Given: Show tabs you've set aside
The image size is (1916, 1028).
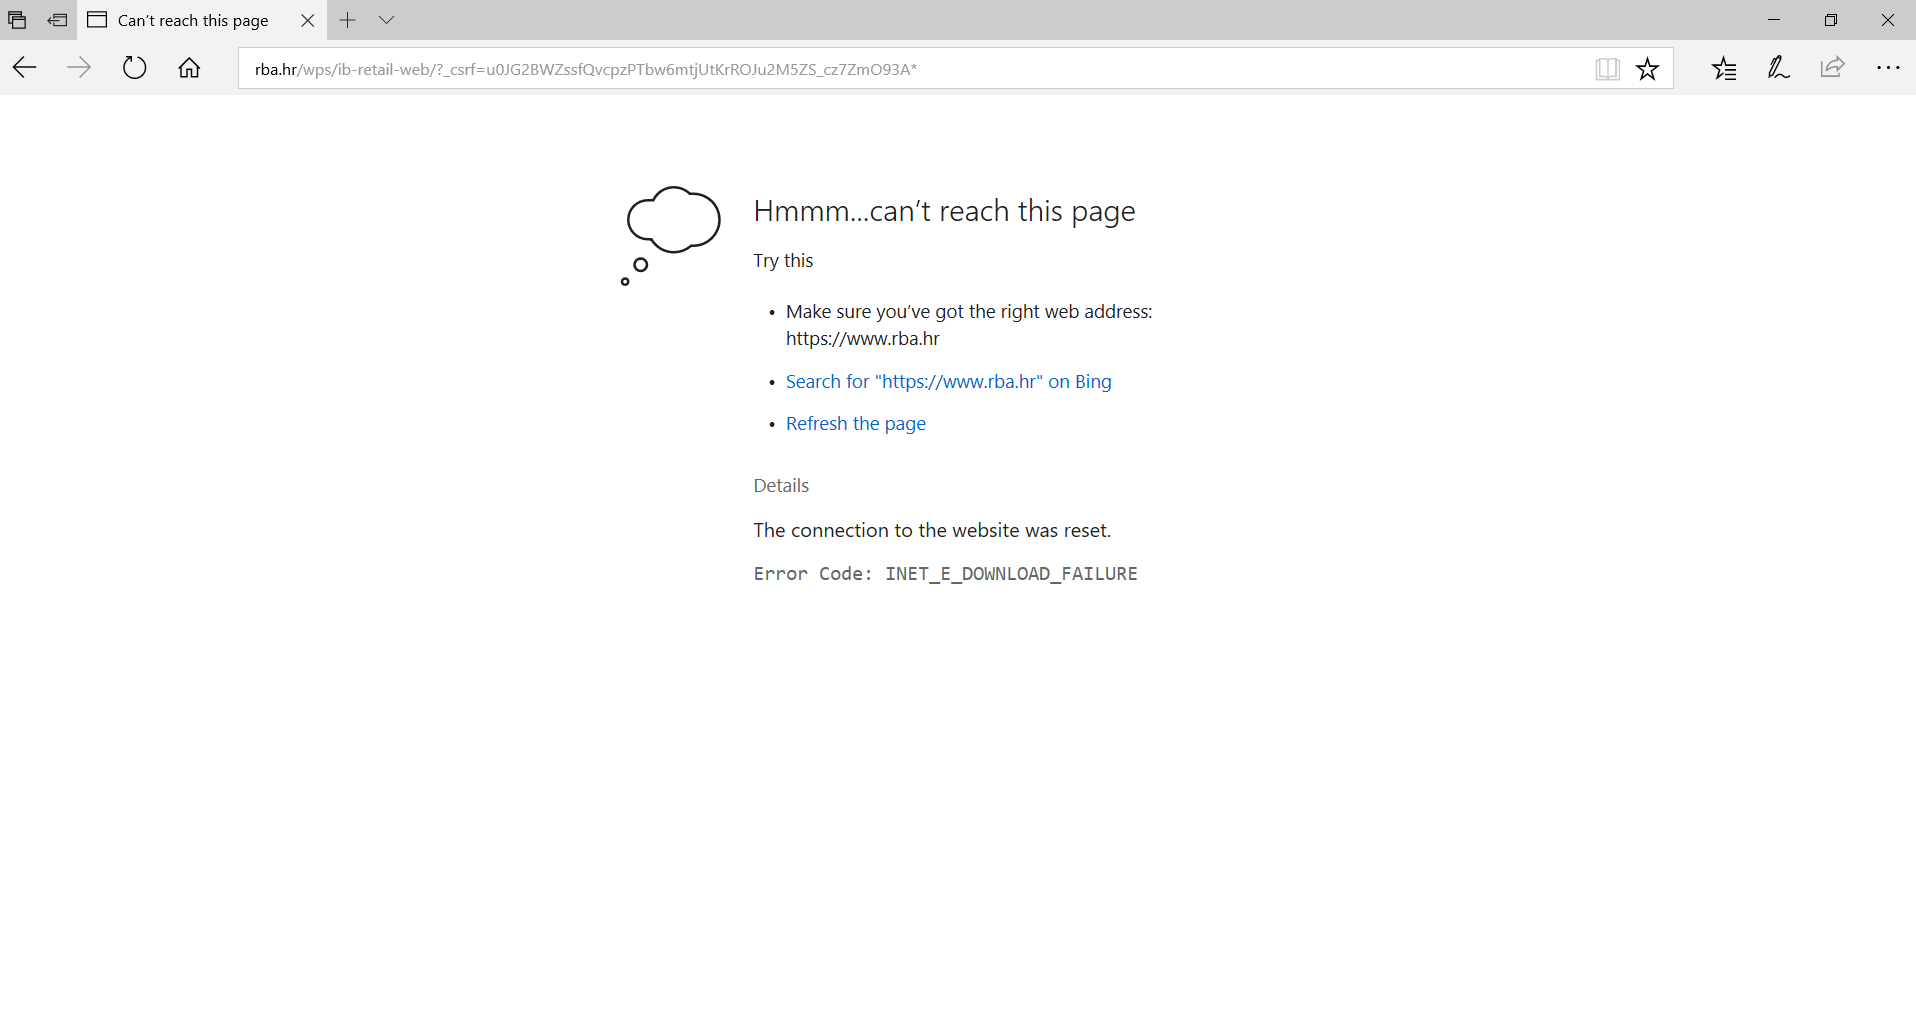Looking at the screenshot, I should [17, 20].
